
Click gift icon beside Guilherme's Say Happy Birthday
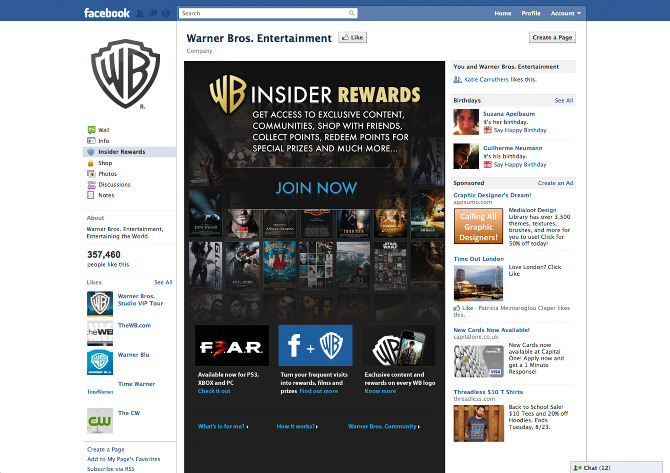487,164
